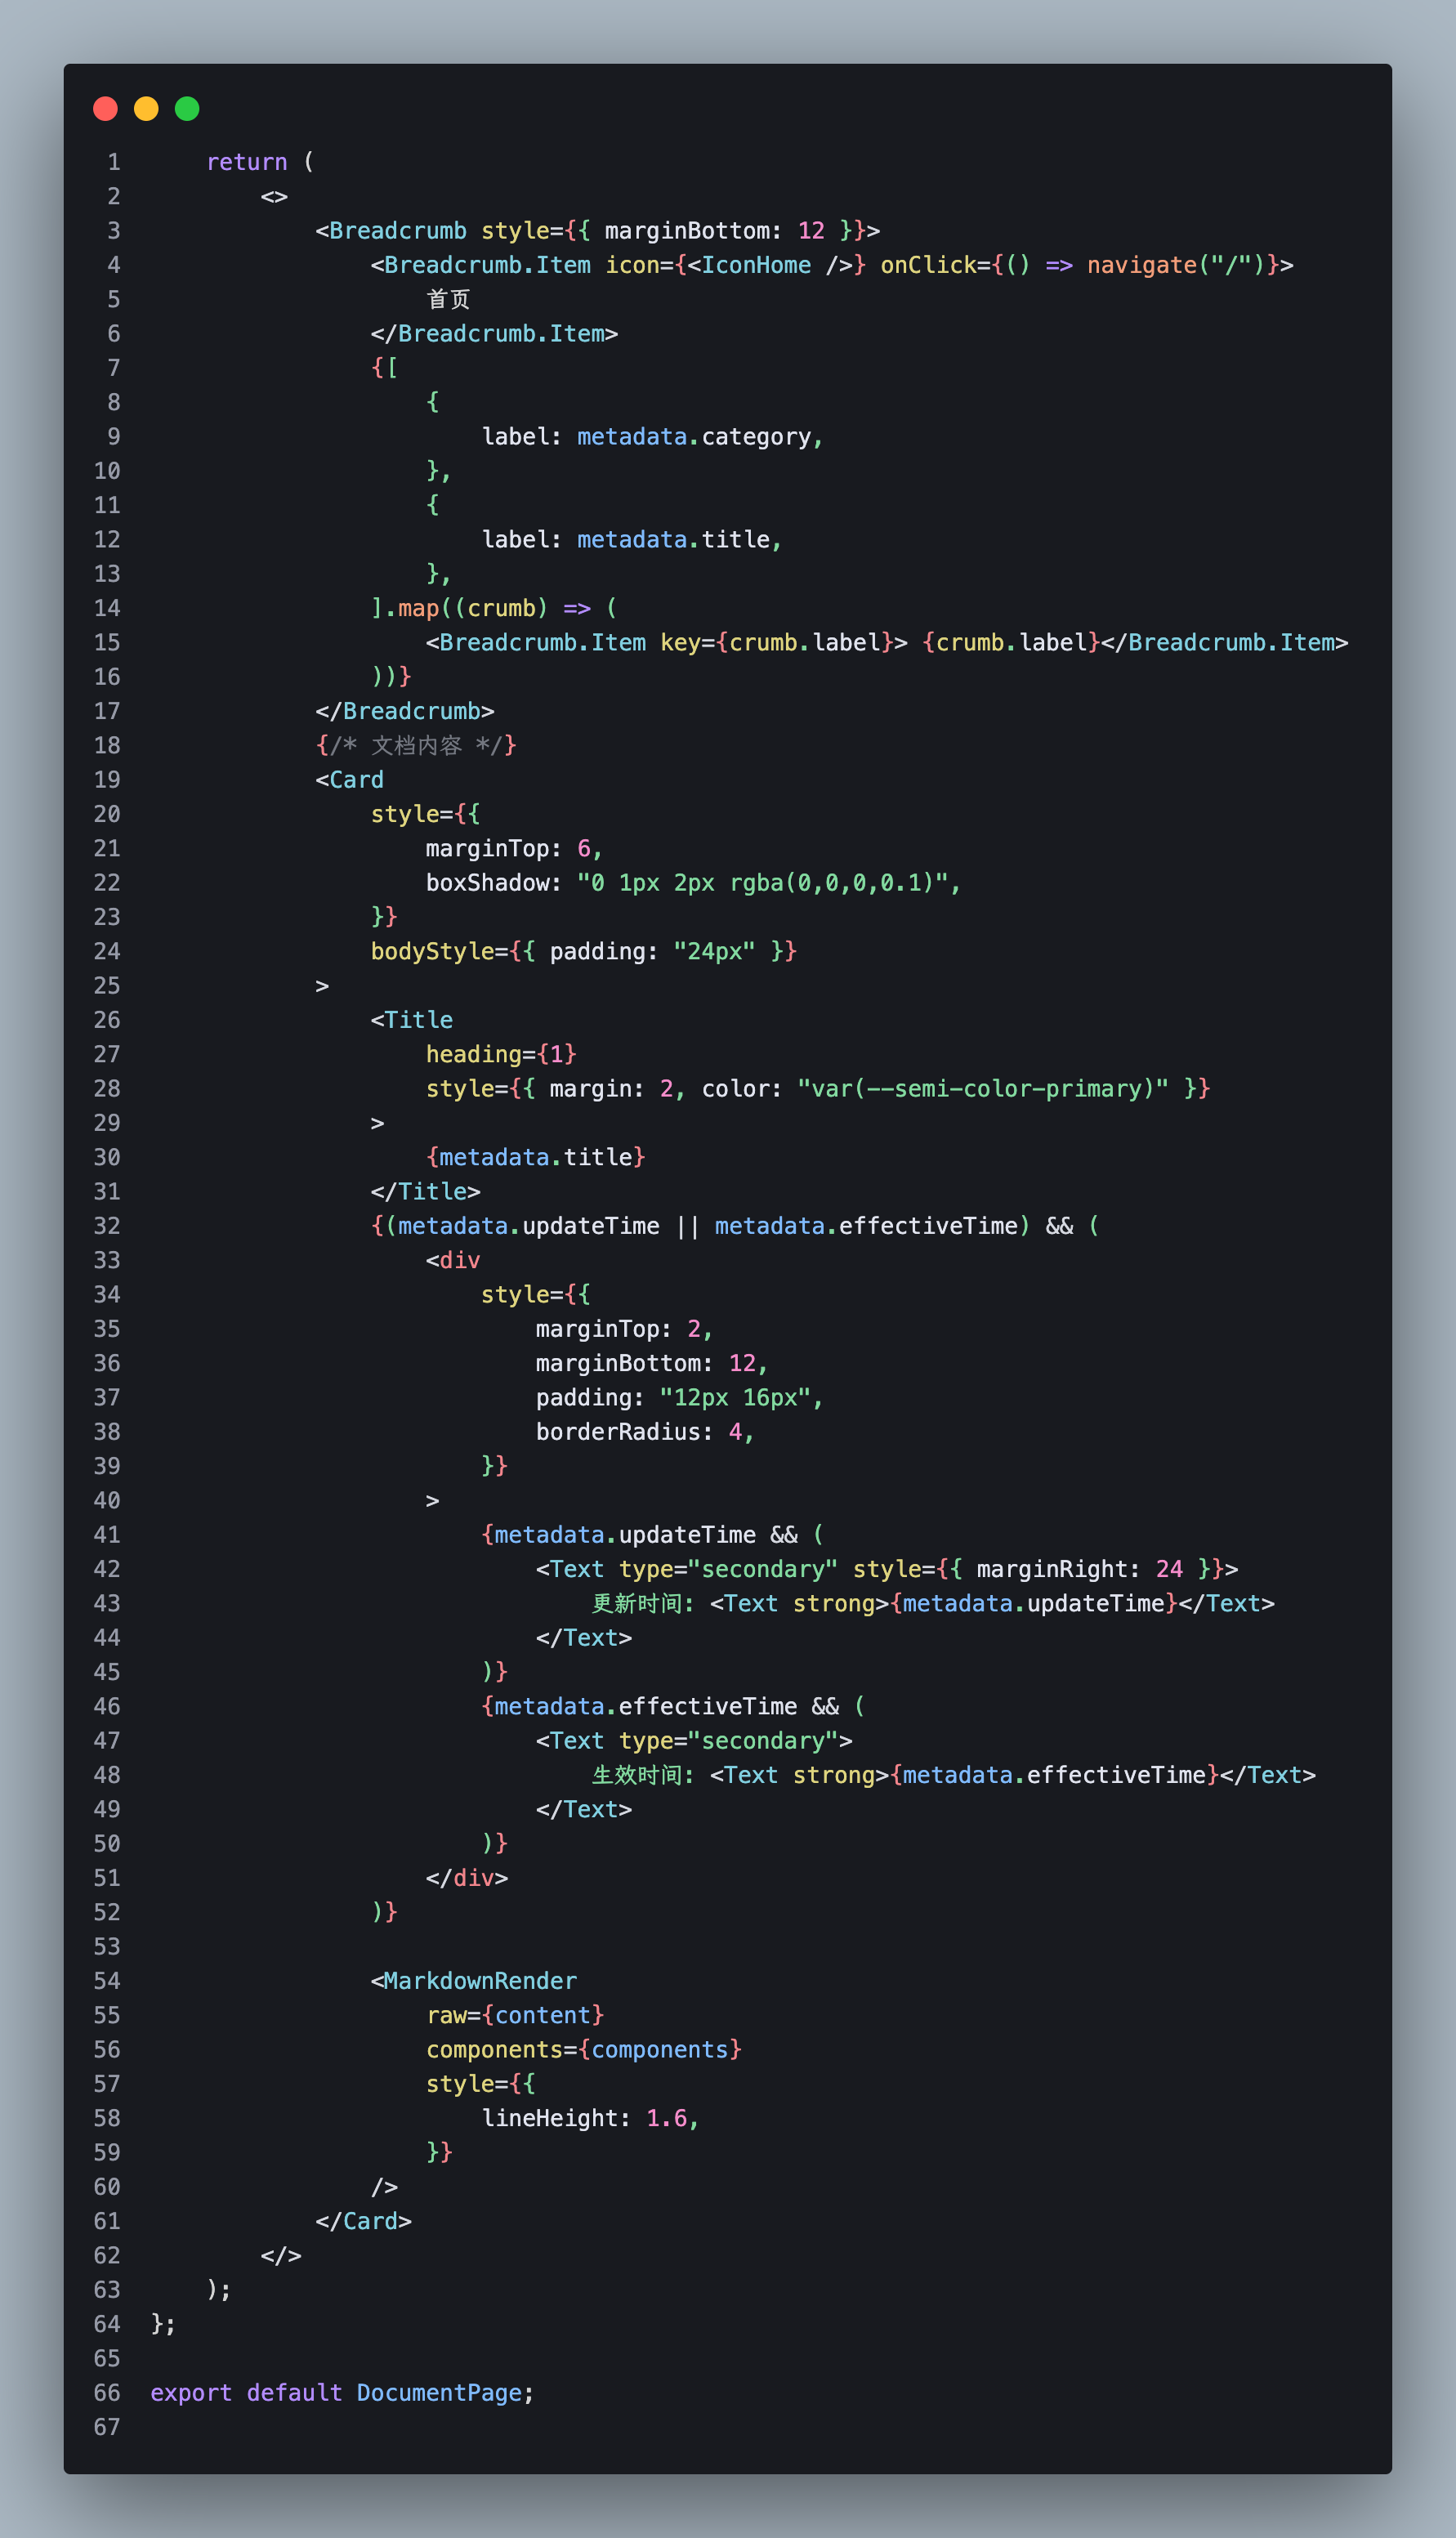Screen dimensions: 1456x2538
Task: Click the yellow minimize dot
Action: click(146, 109)
